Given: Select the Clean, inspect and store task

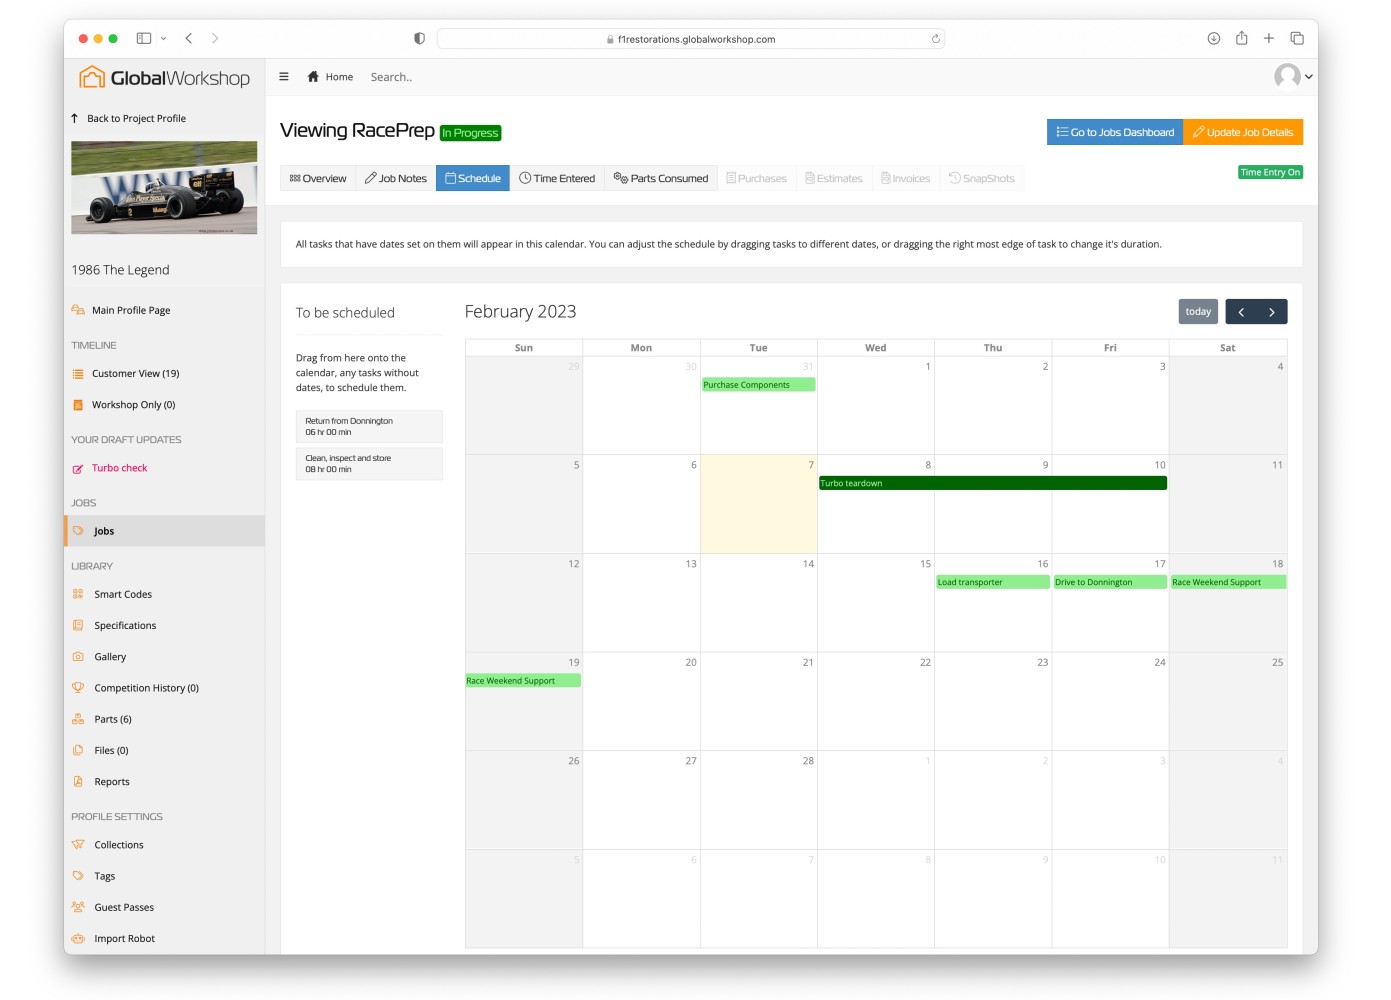Looking at the screenshot, I should point(369,464).
